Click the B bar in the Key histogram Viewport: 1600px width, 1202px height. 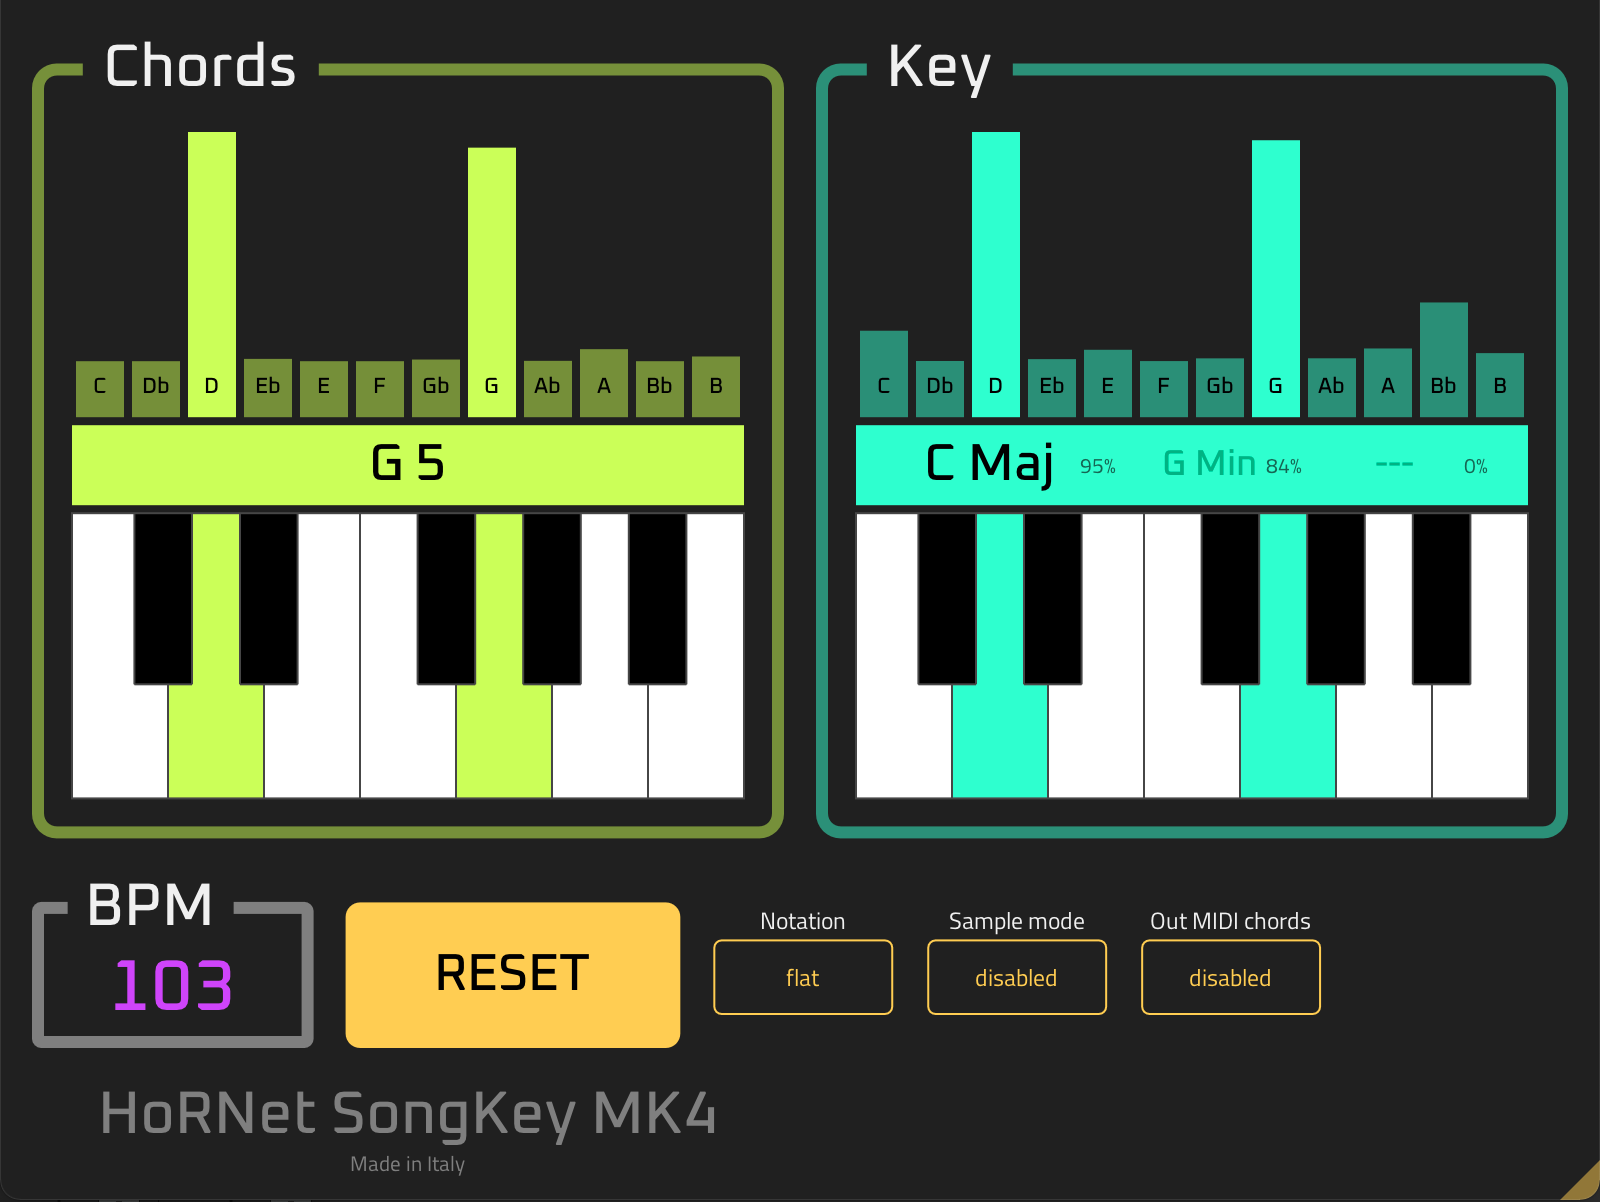1500,385
